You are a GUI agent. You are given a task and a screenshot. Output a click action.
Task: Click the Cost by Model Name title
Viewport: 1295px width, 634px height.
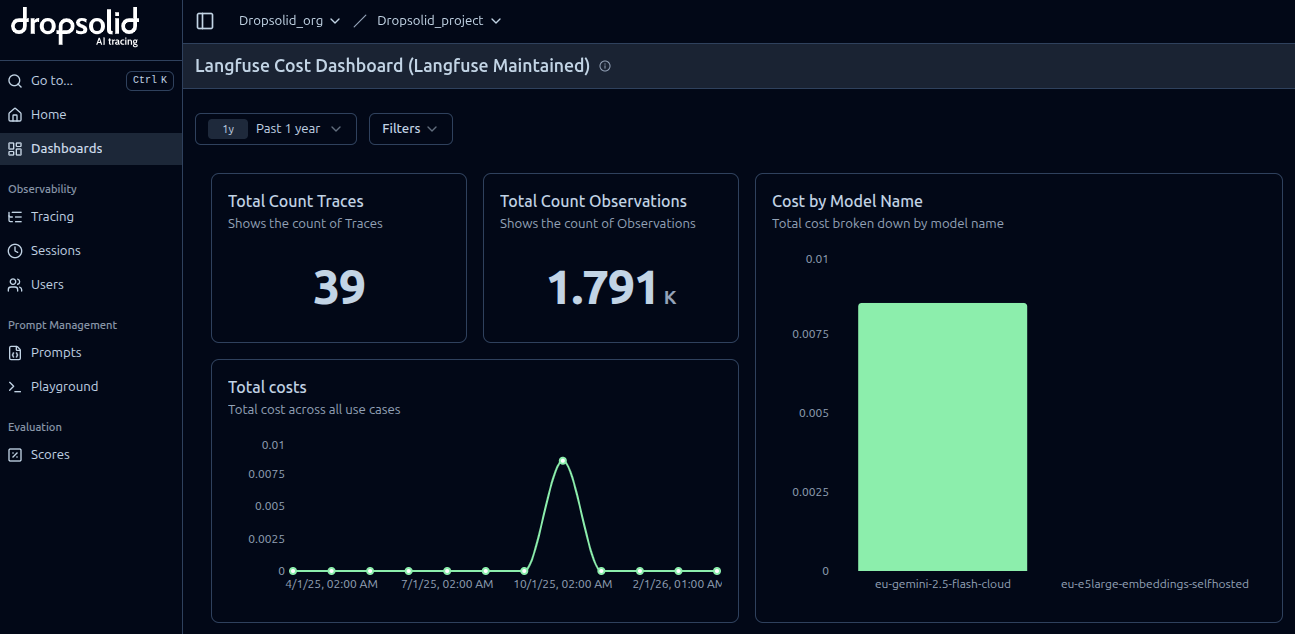tap(847, 201)
